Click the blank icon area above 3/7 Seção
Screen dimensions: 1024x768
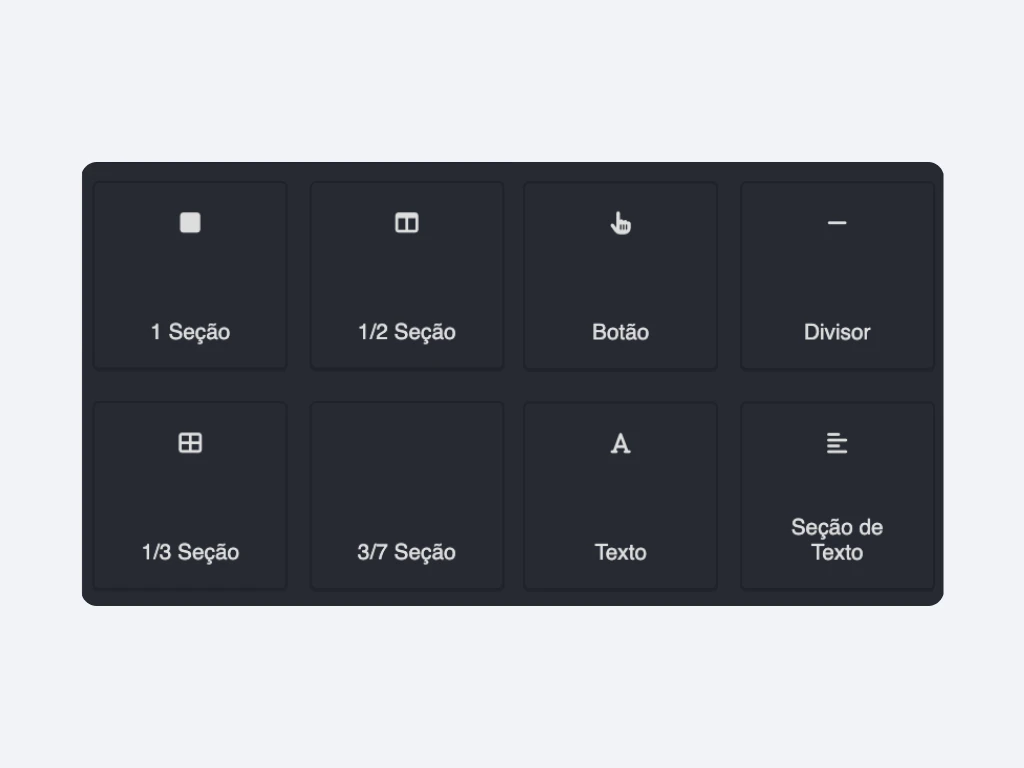407,443
